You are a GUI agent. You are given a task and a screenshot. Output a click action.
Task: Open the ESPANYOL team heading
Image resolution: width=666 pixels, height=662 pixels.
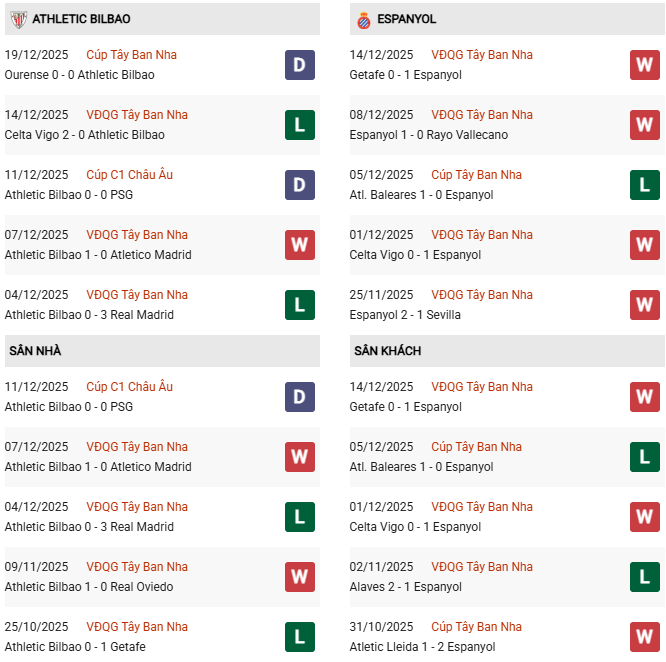407,19
